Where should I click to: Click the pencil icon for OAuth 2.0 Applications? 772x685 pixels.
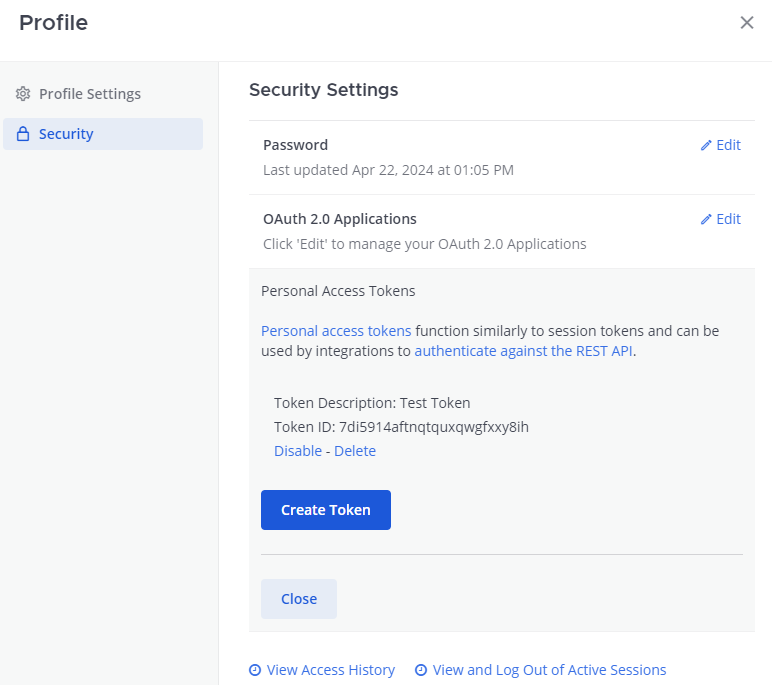pos(706,219)
